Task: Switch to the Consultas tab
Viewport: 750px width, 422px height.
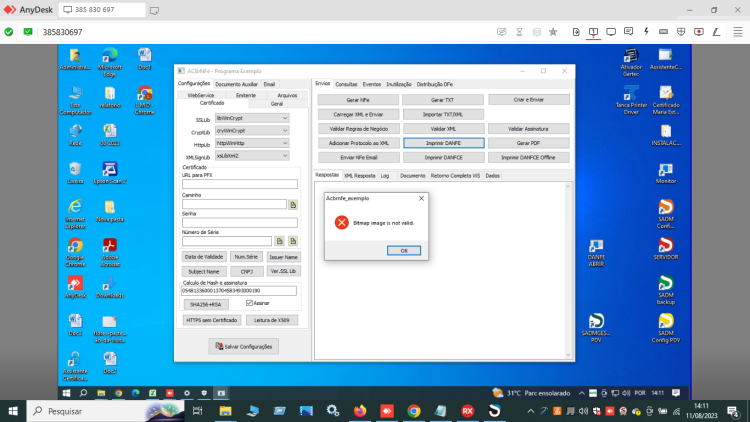Action: [x=346, y=84]
